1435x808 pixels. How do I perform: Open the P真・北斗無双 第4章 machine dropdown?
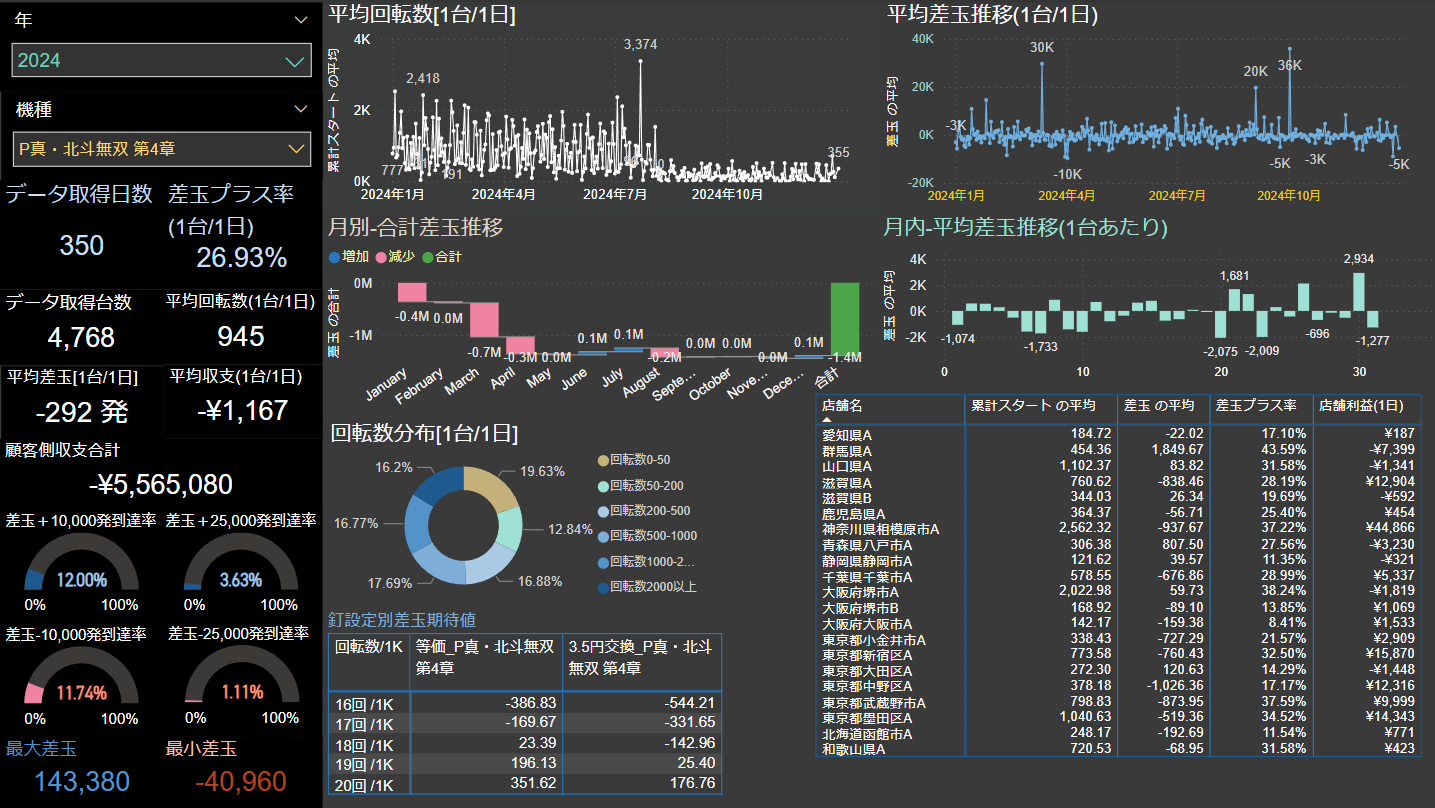pyautogui.click(x=160, y=149)
